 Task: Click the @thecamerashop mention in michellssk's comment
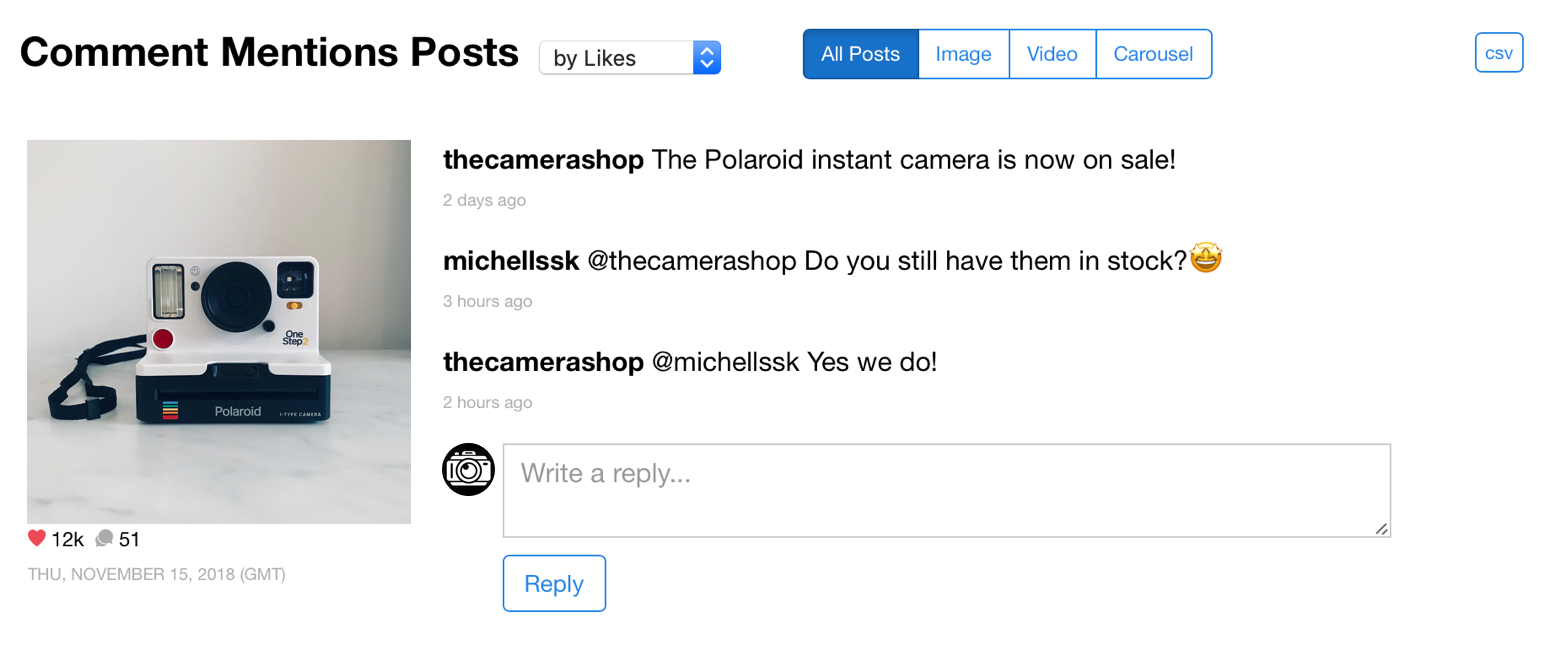[x=691, y=261]
